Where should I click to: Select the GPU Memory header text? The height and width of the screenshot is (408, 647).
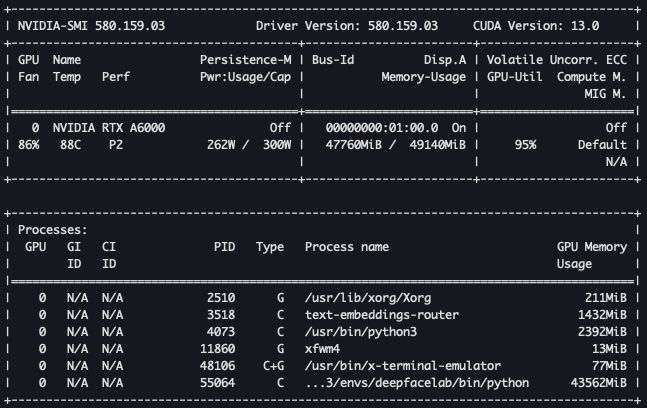pos(592,247)
